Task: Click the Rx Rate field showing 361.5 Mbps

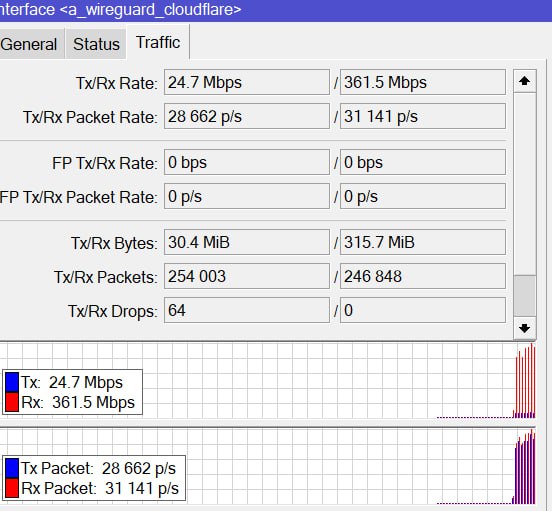Action: coord(423,82)
